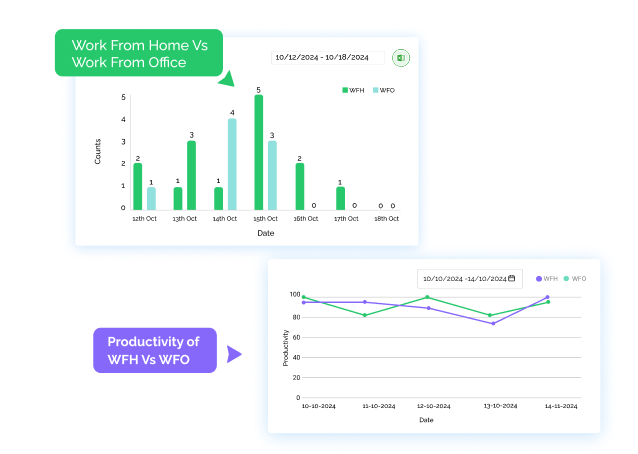Click the tallest WFH bar on 15th Oct
This screenshot has width=638, height=454.
pos(259,152)
